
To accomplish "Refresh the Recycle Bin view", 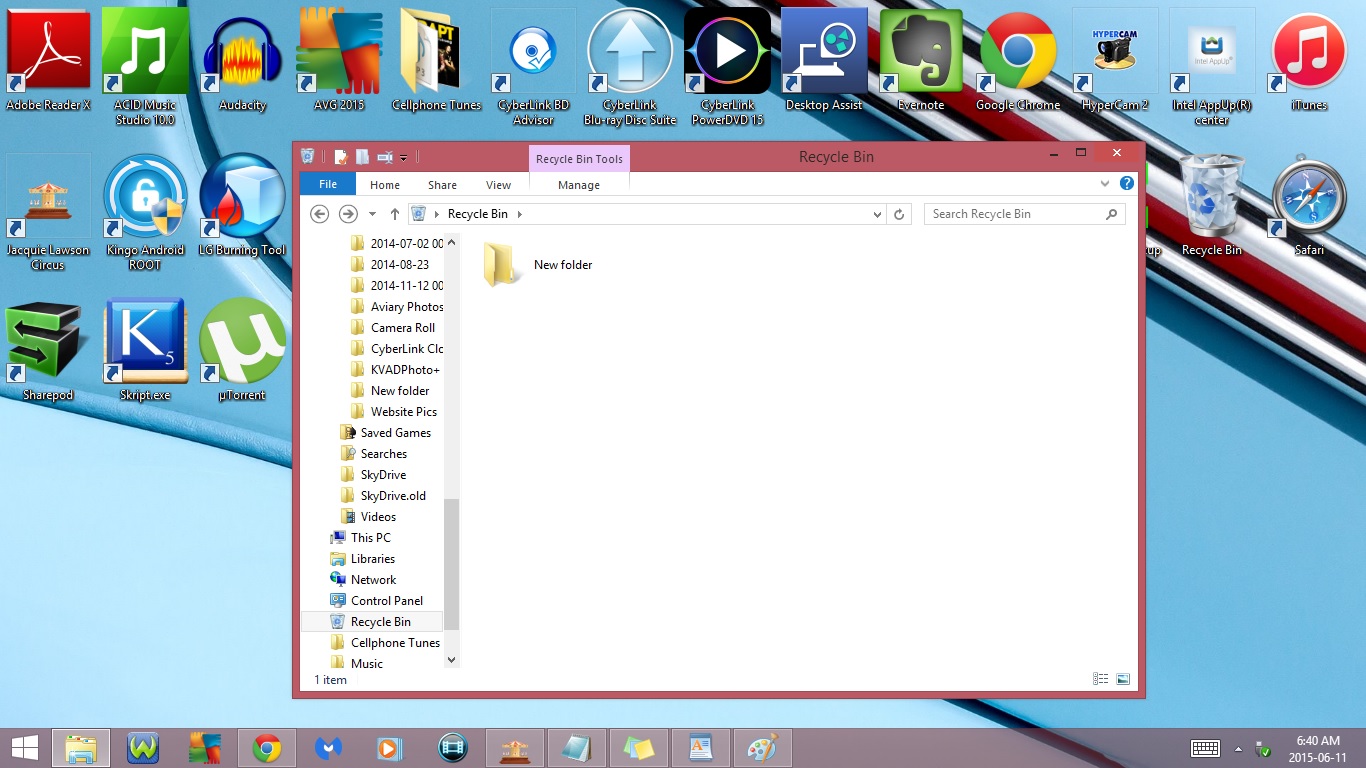I will [x=899, y=214].
